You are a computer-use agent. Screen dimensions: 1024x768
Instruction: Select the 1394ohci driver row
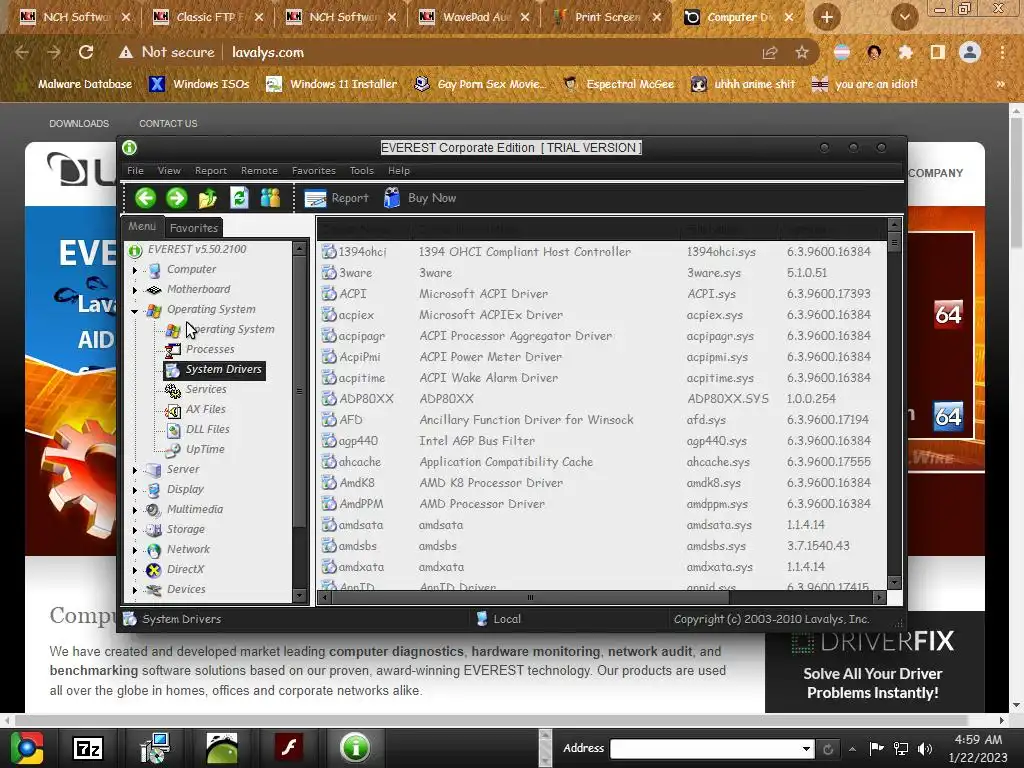[x=601, y=252]
